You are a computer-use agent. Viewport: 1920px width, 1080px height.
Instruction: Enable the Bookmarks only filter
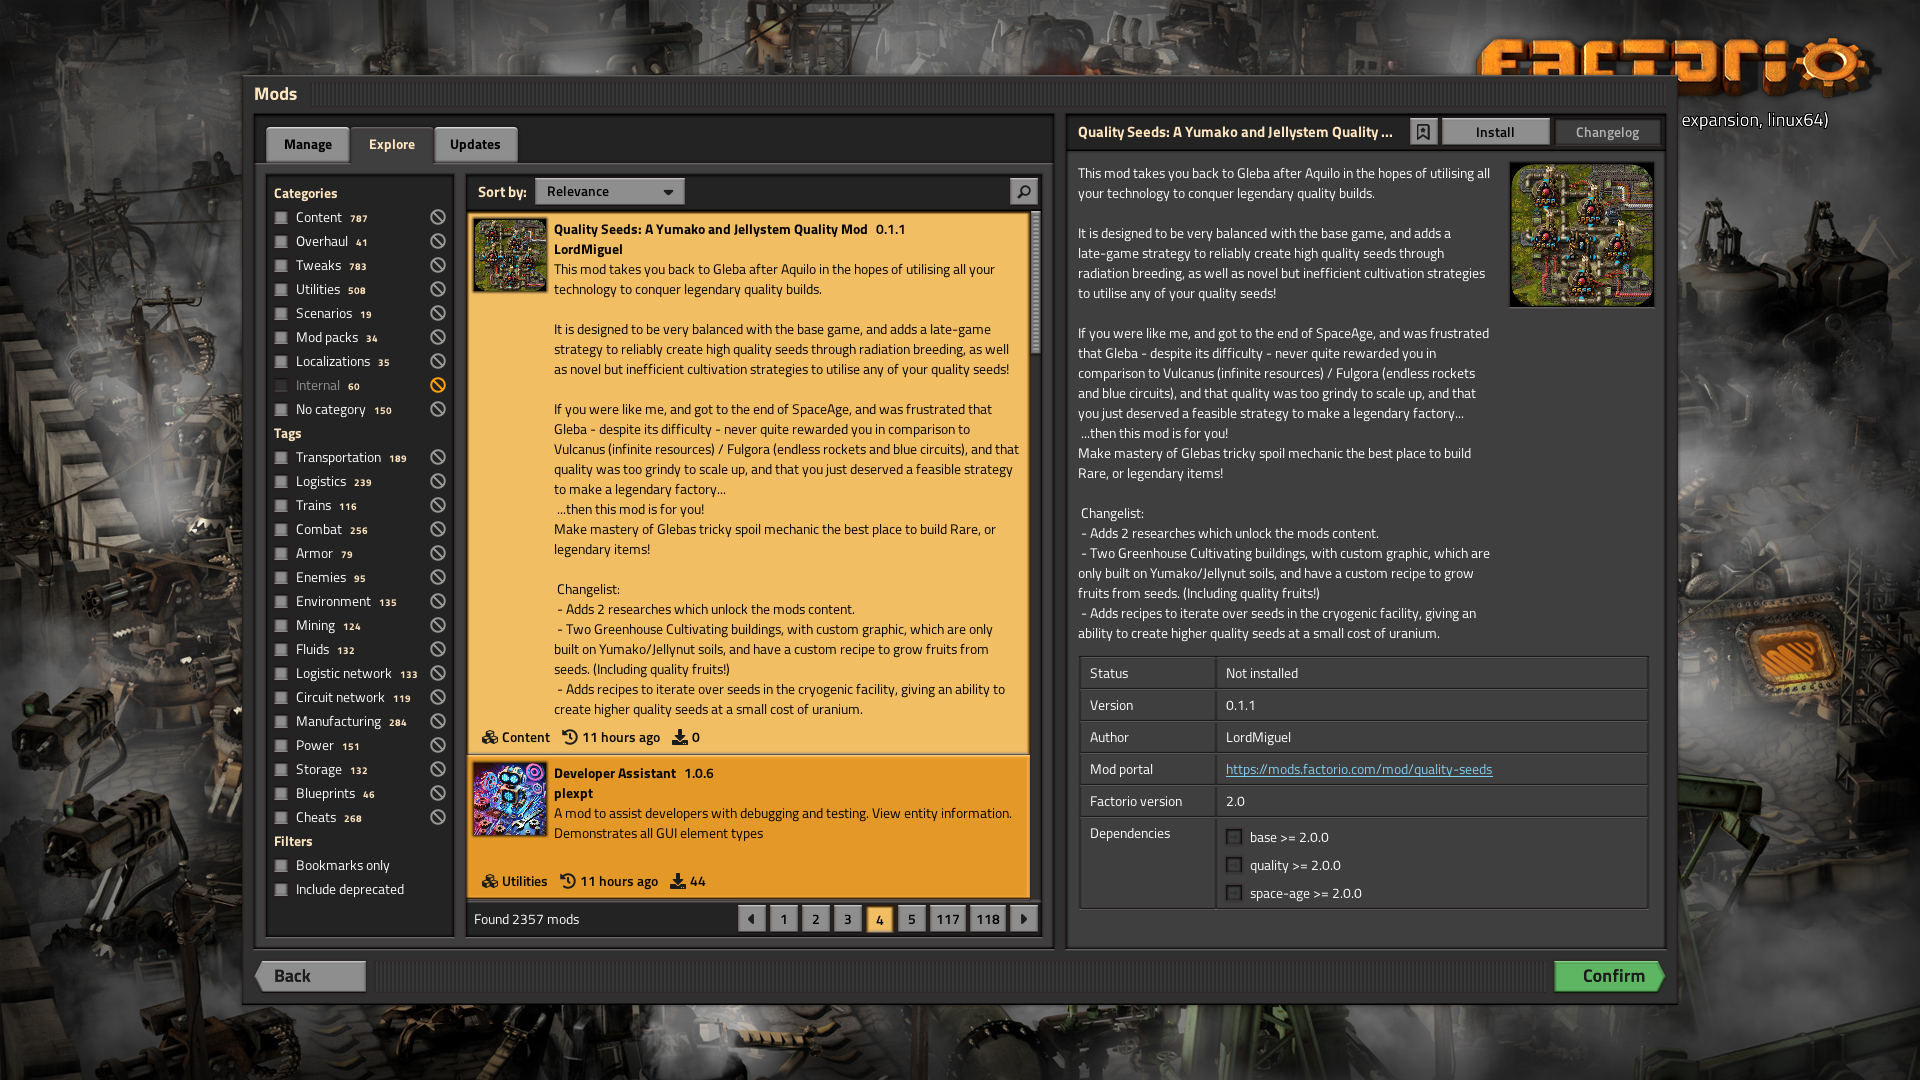pos(281,865)
